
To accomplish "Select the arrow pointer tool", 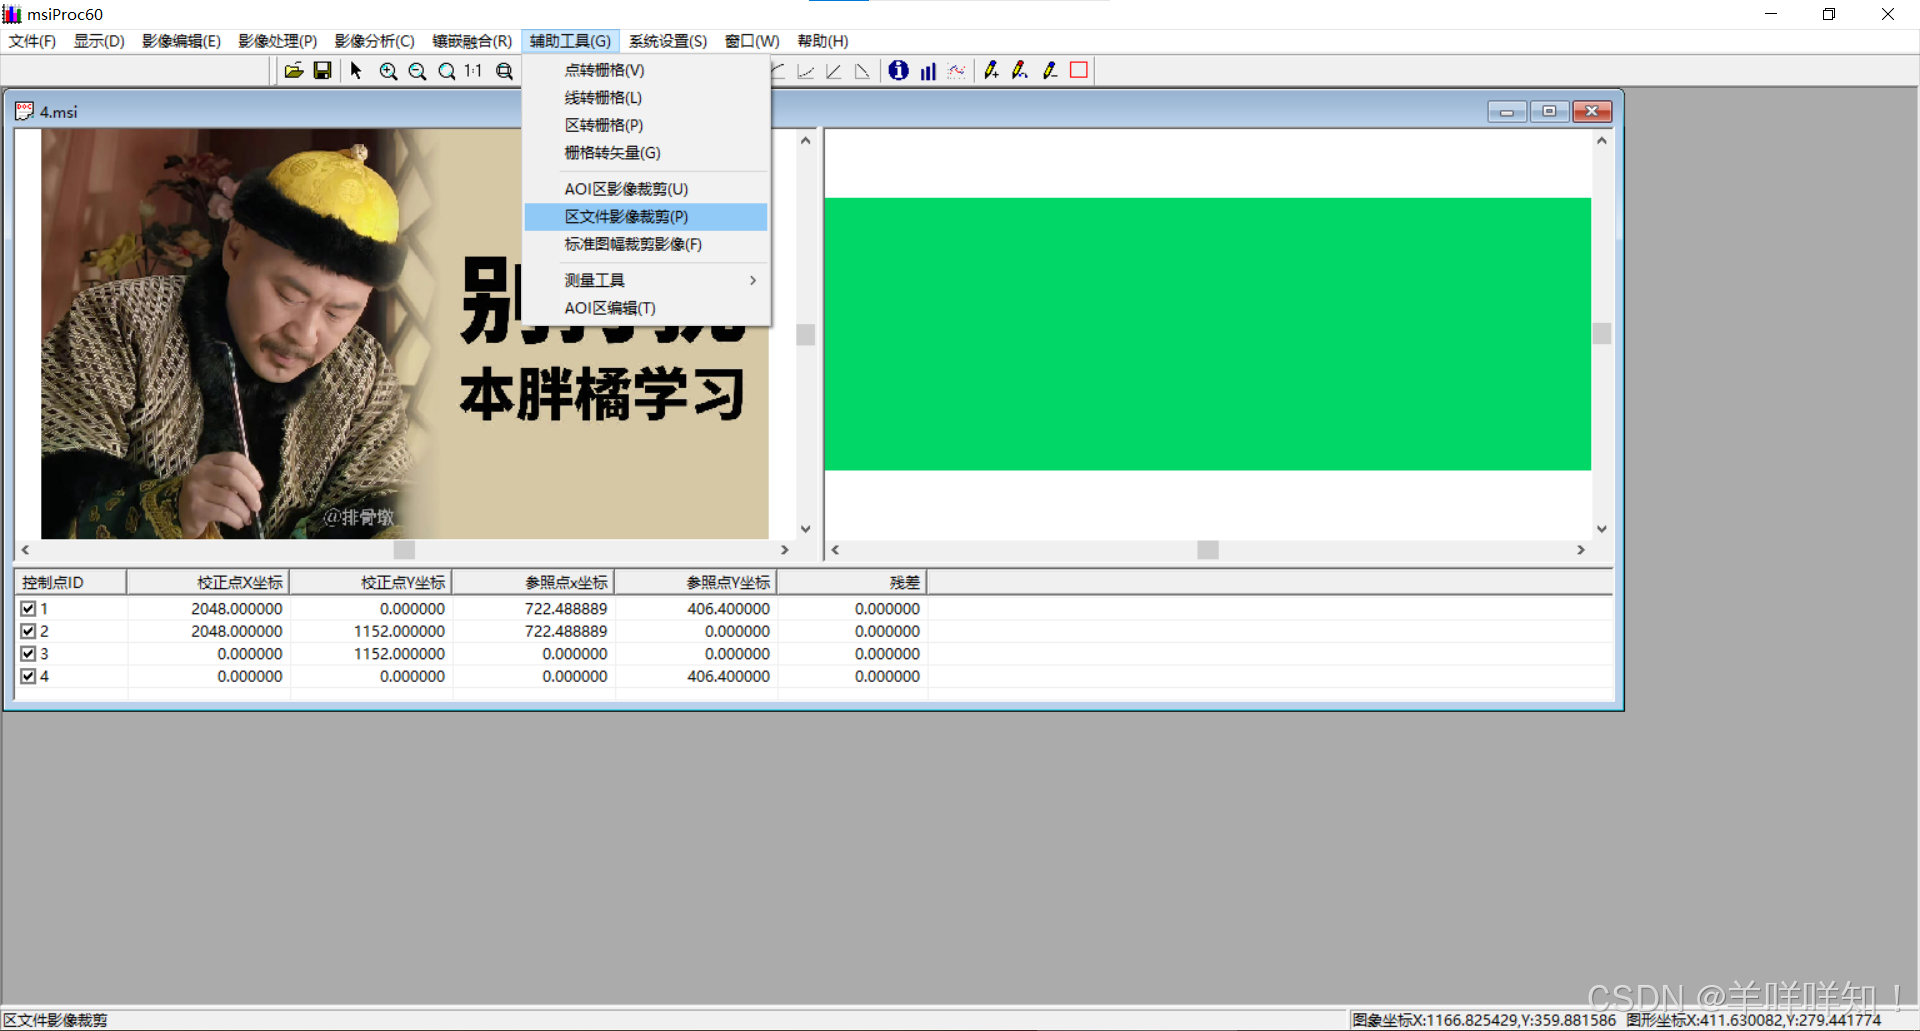I will click(x=356, y=71).
